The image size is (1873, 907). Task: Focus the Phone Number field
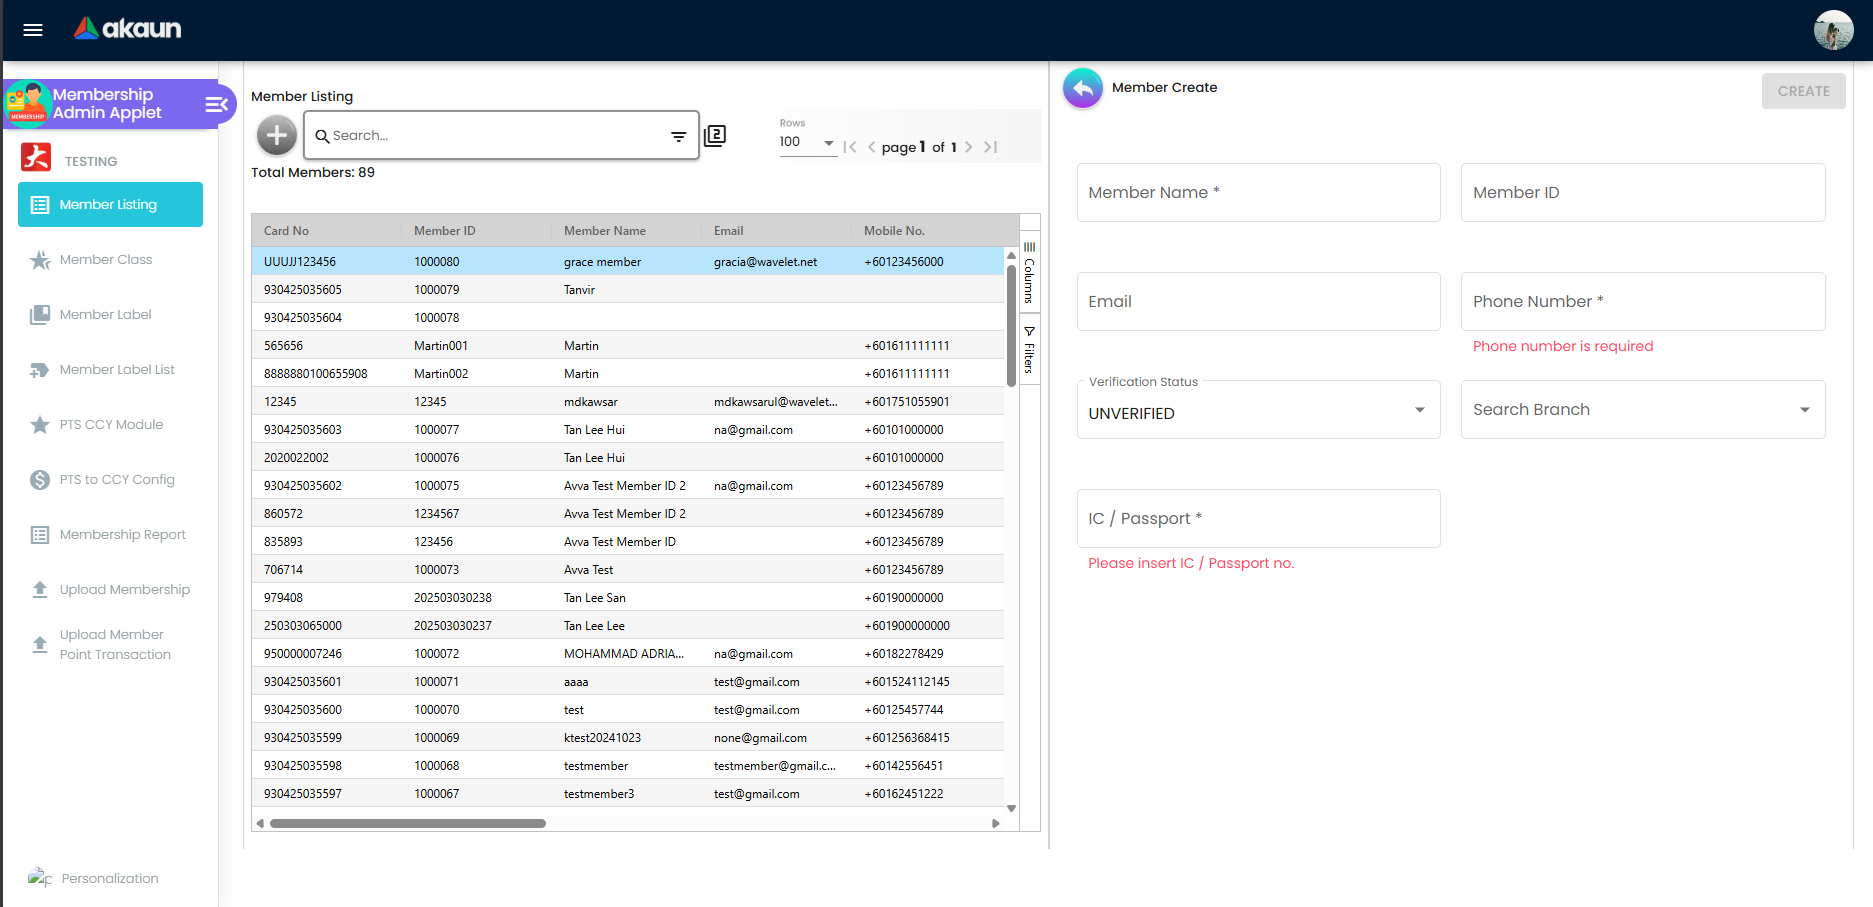point(1643,302)
